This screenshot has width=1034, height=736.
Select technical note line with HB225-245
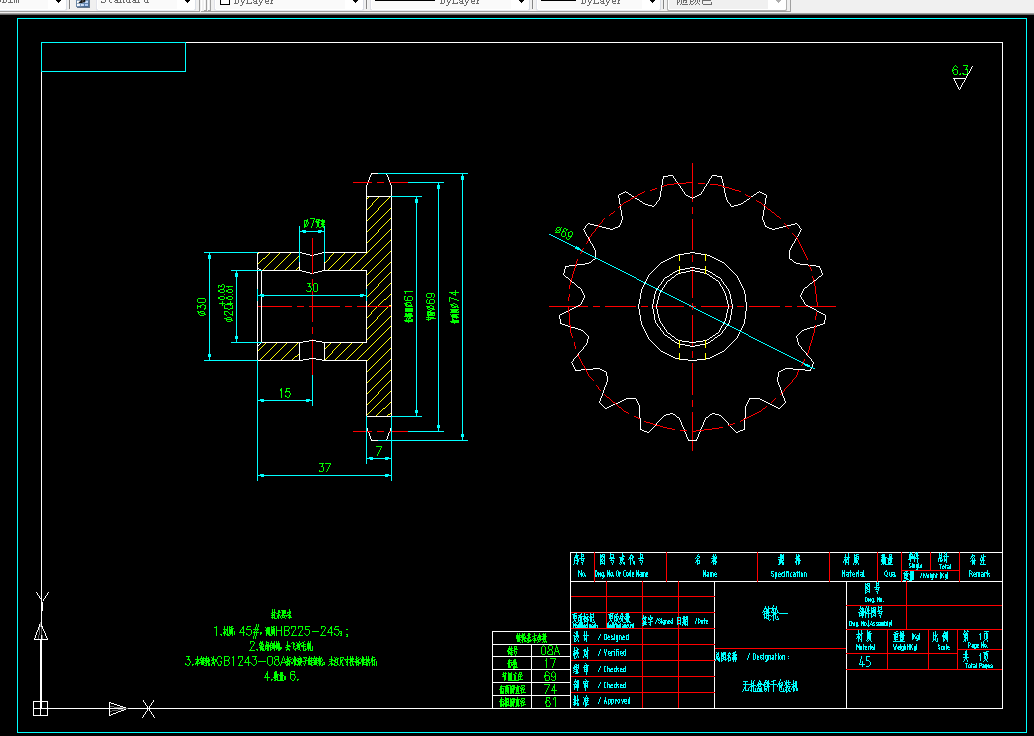[x=282, y=631]
